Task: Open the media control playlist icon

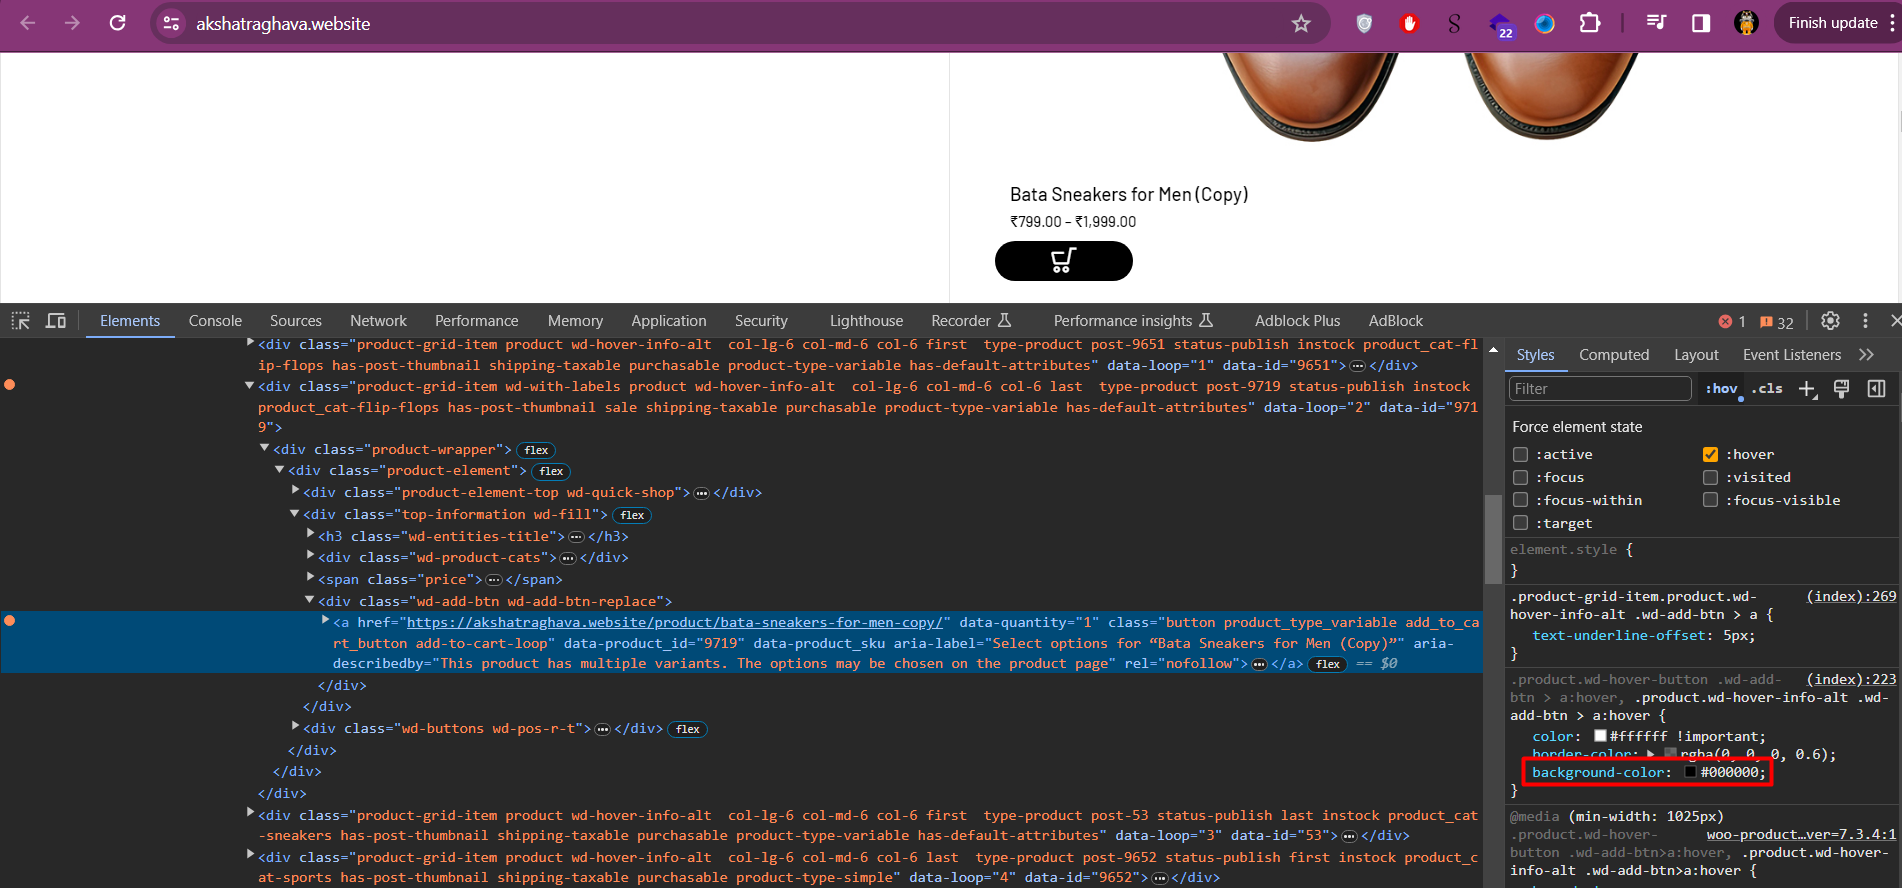Action: pyautogui.click(x=1656, y=23)
